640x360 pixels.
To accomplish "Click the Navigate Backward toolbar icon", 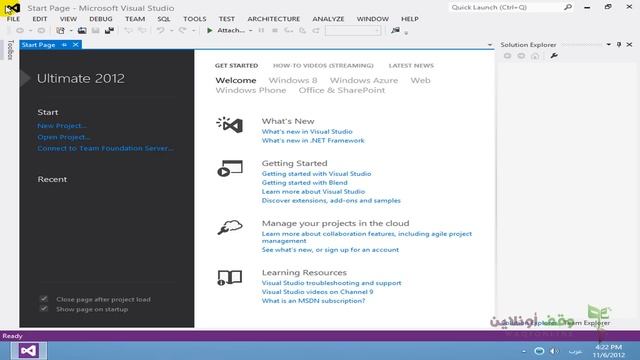I will pyautogui.click(x=20, y=30).
